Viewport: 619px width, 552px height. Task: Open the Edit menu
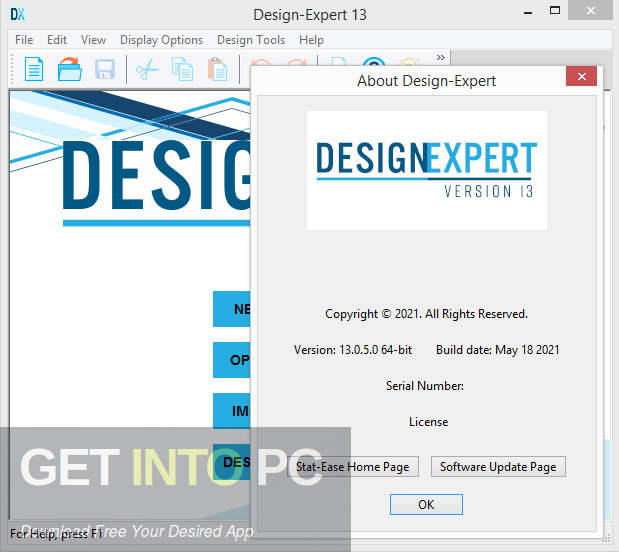(x=57, y=40)
